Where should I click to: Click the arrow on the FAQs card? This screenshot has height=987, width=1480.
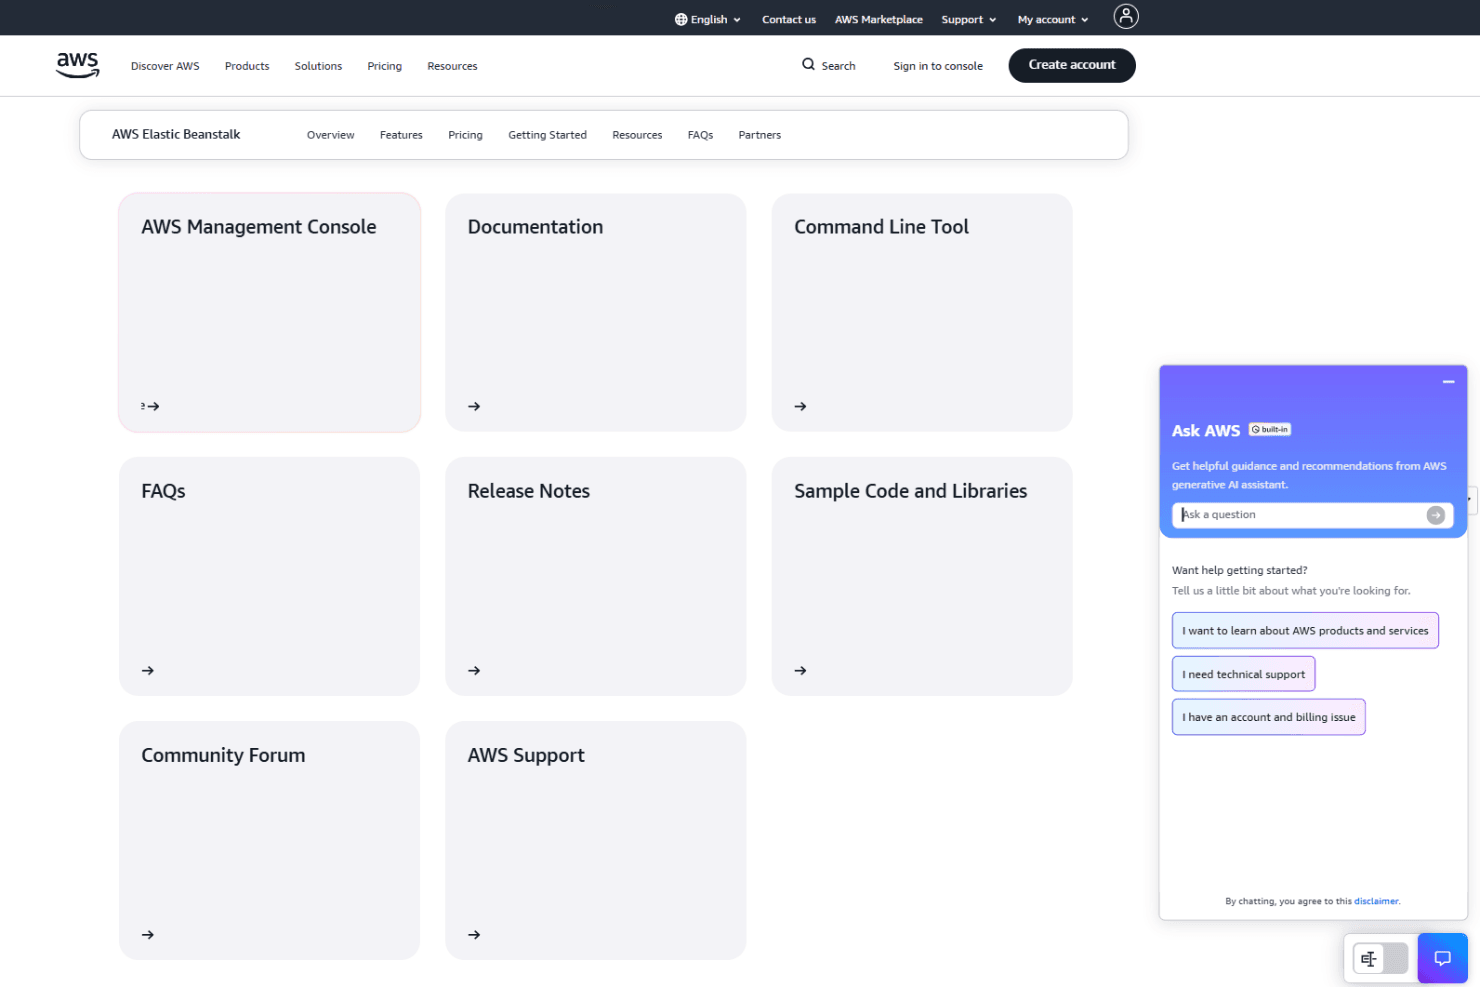(148, 670)
